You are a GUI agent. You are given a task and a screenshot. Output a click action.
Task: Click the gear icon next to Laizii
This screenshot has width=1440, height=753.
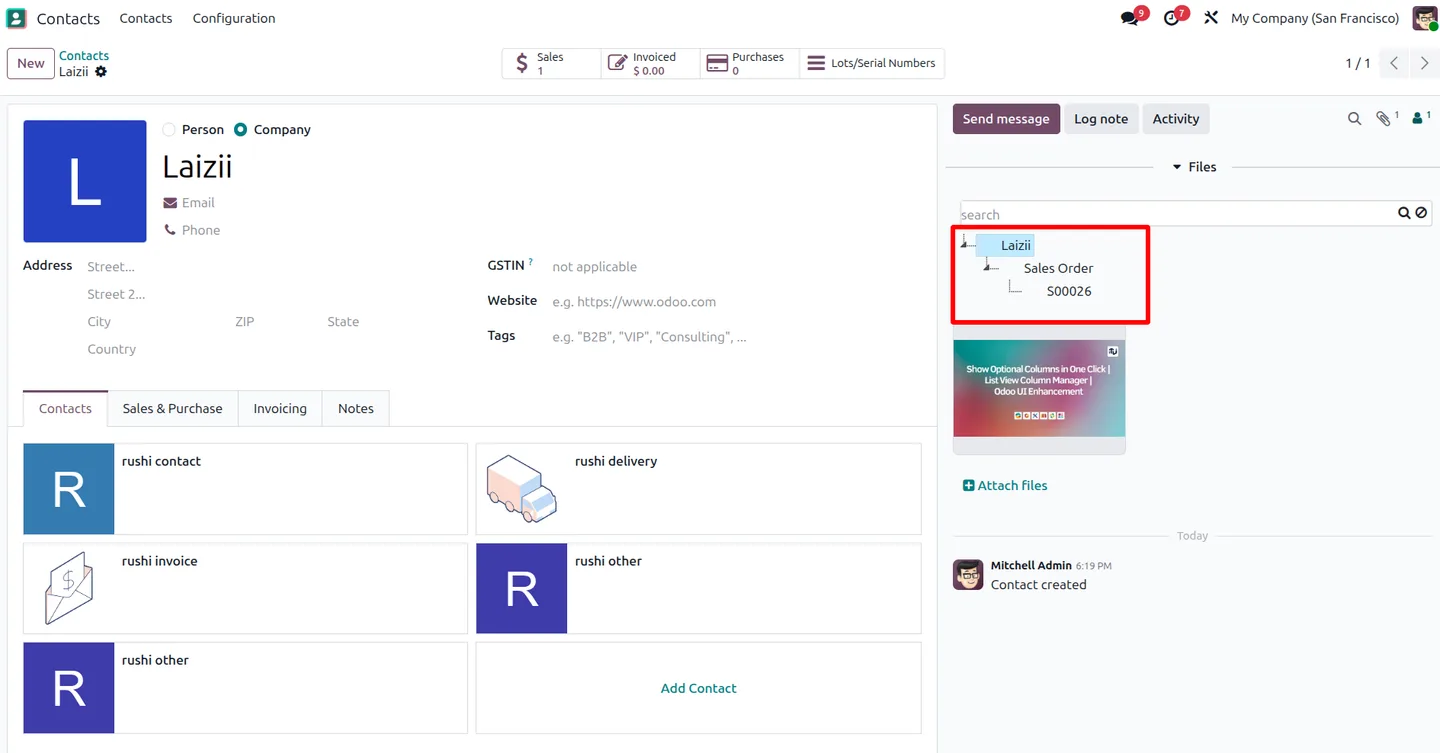point(101,72)
